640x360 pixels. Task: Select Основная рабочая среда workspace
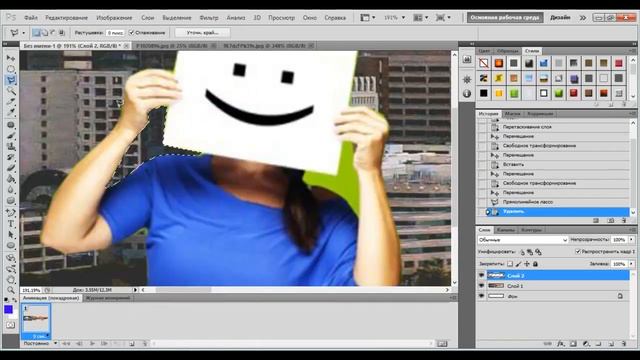[505, 18]
